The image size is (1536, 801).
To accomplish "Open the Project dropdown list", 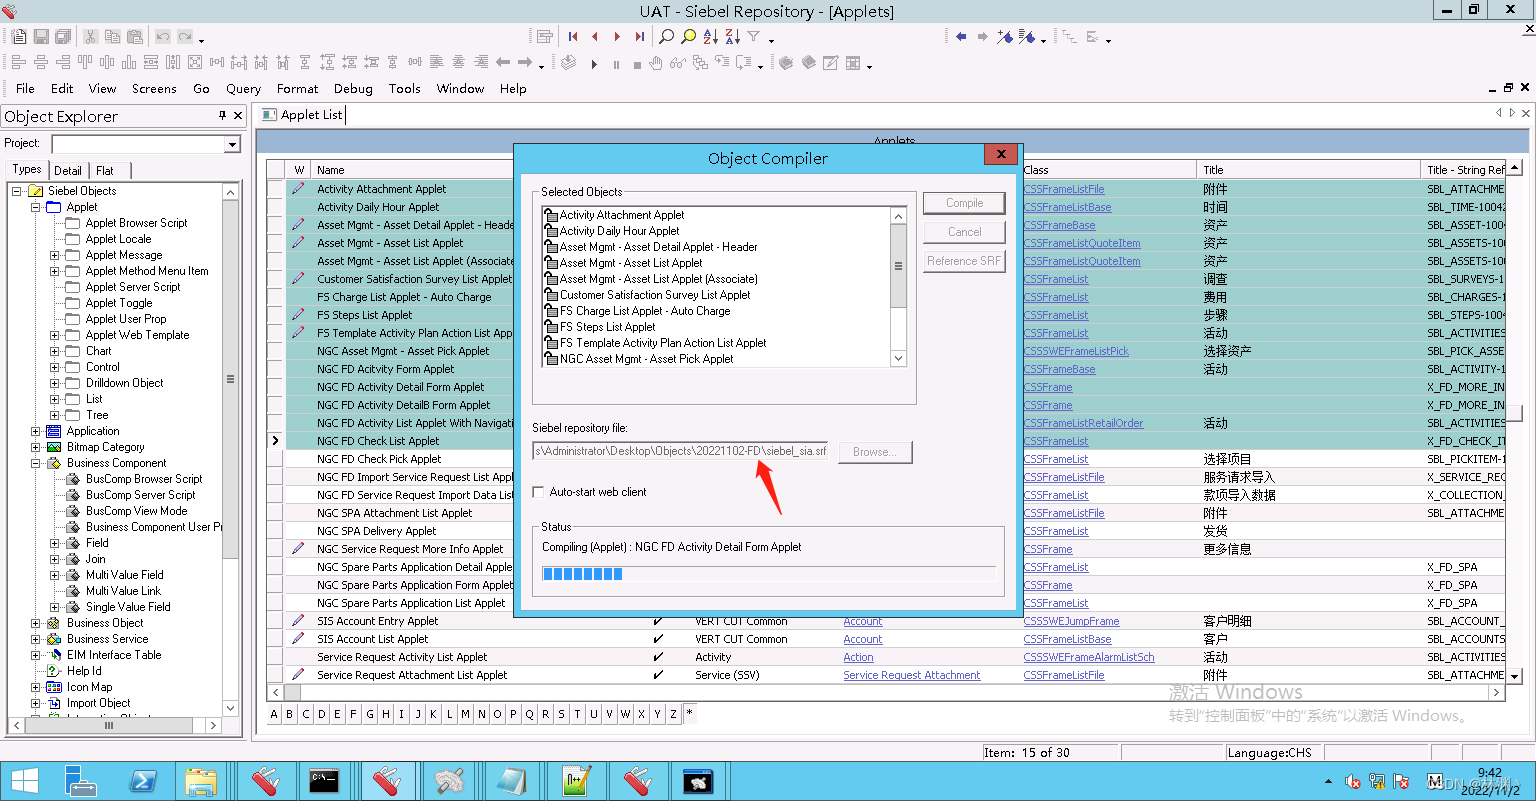I will 232,145.
